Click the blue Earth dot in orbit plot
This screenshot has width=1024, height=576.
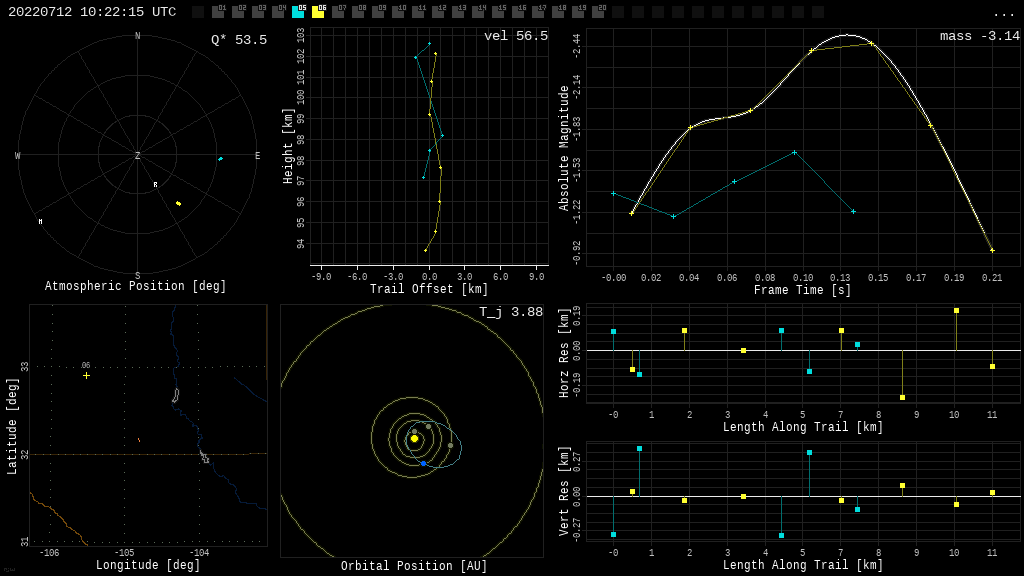423,464
